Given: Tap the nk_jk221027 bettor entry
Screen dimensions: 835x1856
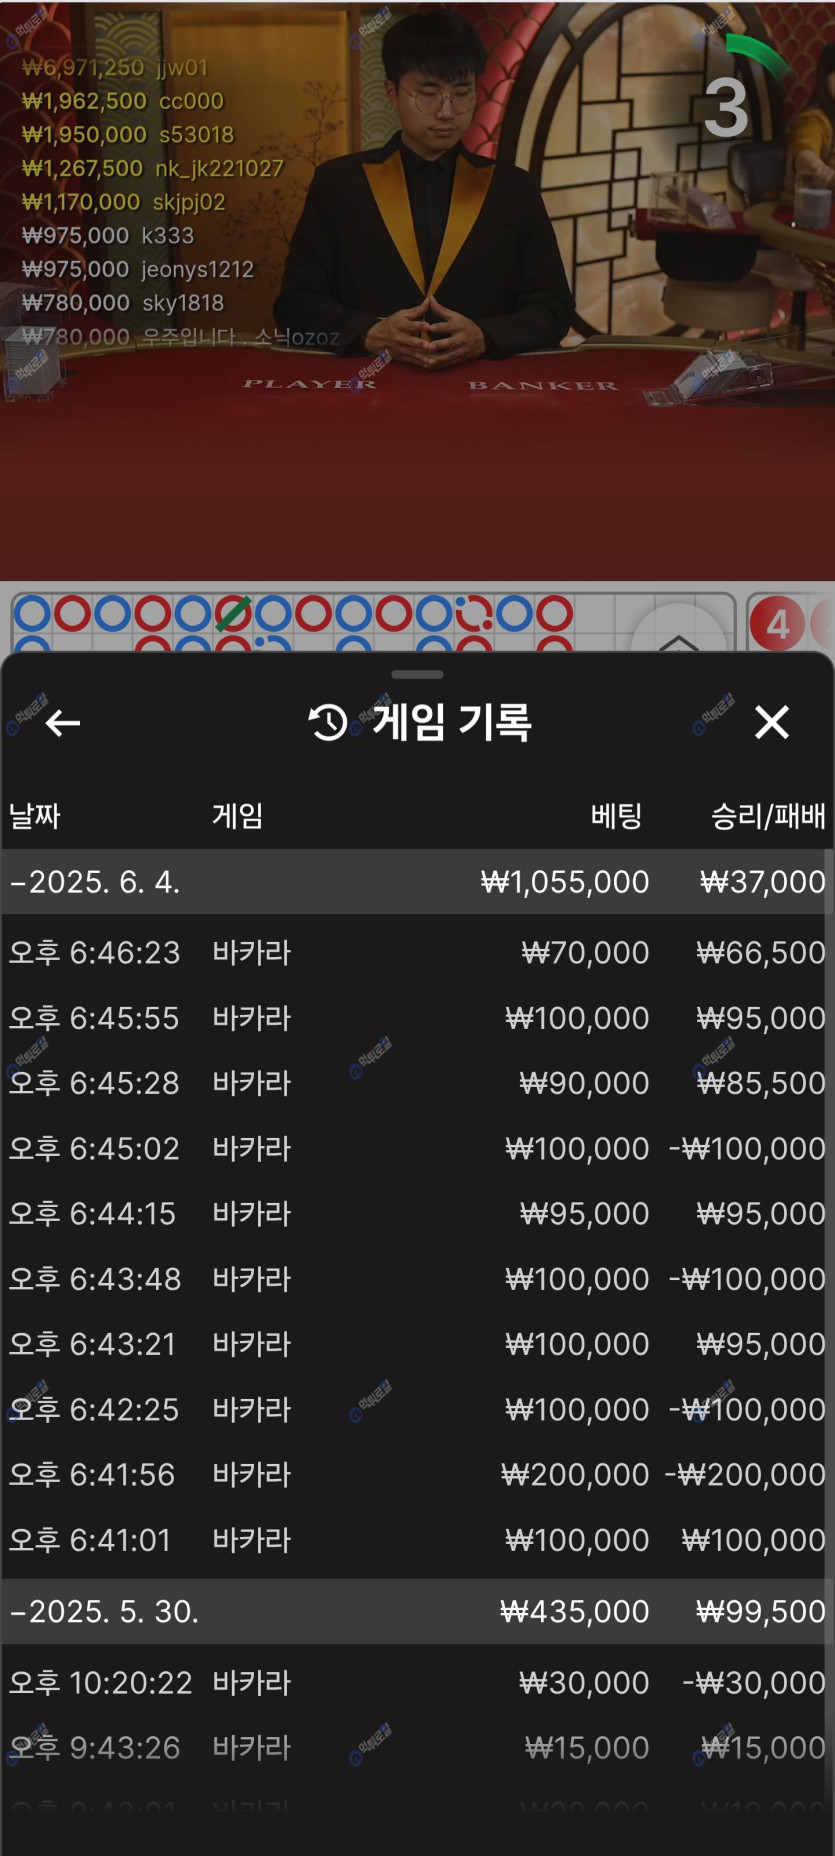Looking at the screenshot, I should [153, 169].
